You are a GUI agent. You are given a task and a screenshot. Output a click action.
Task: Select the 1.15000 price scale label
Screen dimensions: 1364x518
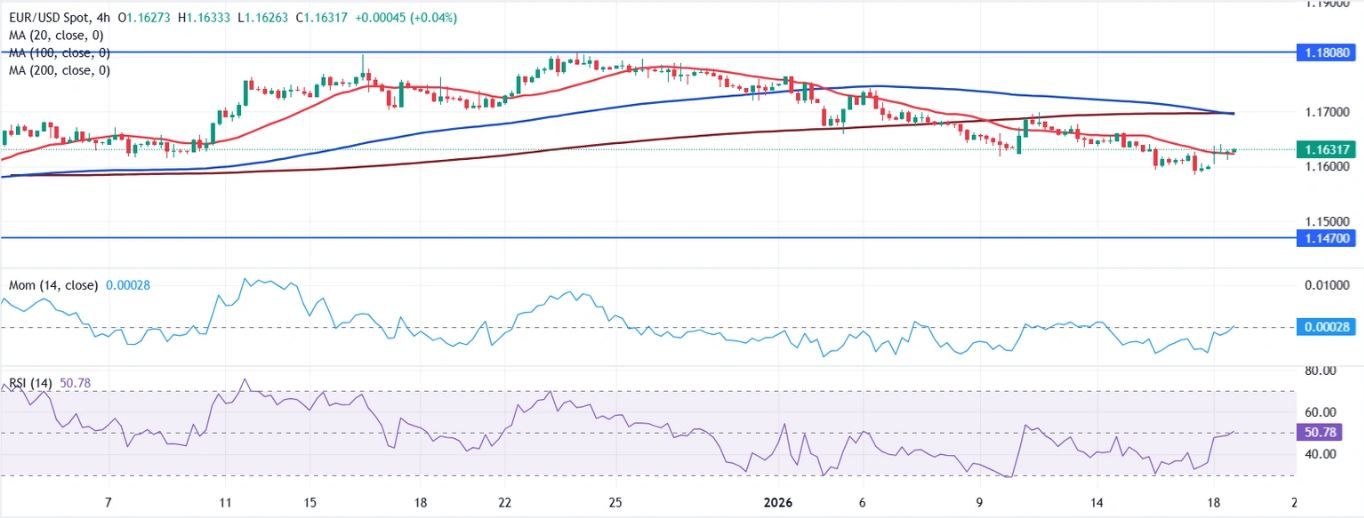[1327, 220]
